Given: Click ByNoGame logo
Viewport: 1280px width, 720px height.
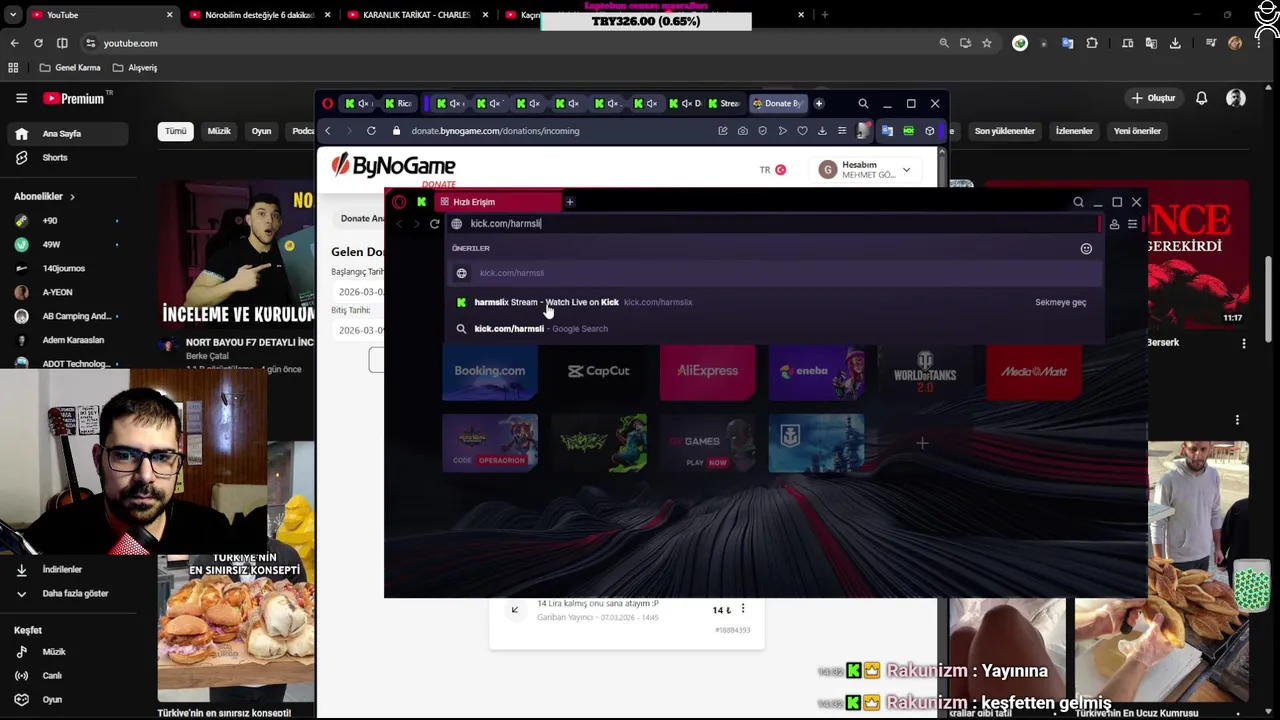Looking at the screenshot, I should point(393,167).
